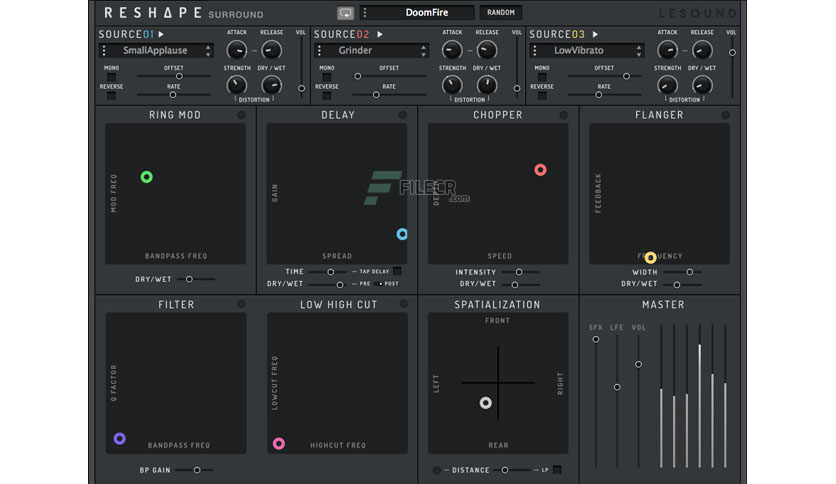Open Source 01 sample menu dots
The image size is (836, 484).
pyautogui.click(x=104, y=51)
